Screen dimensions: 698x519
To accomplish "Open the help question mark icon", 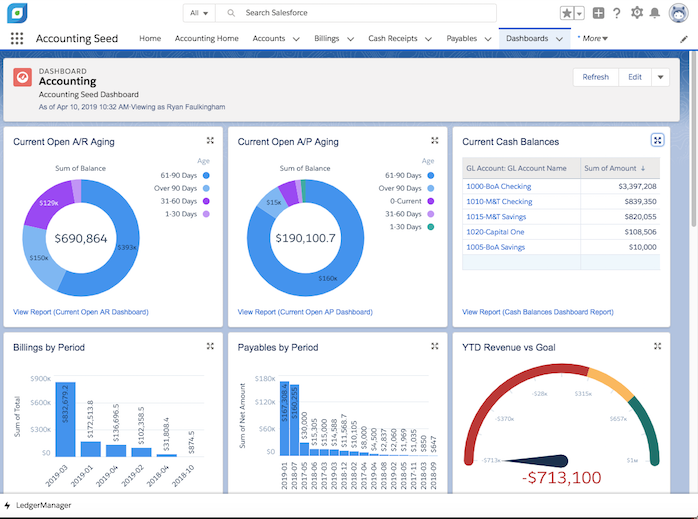I will 617,13.
